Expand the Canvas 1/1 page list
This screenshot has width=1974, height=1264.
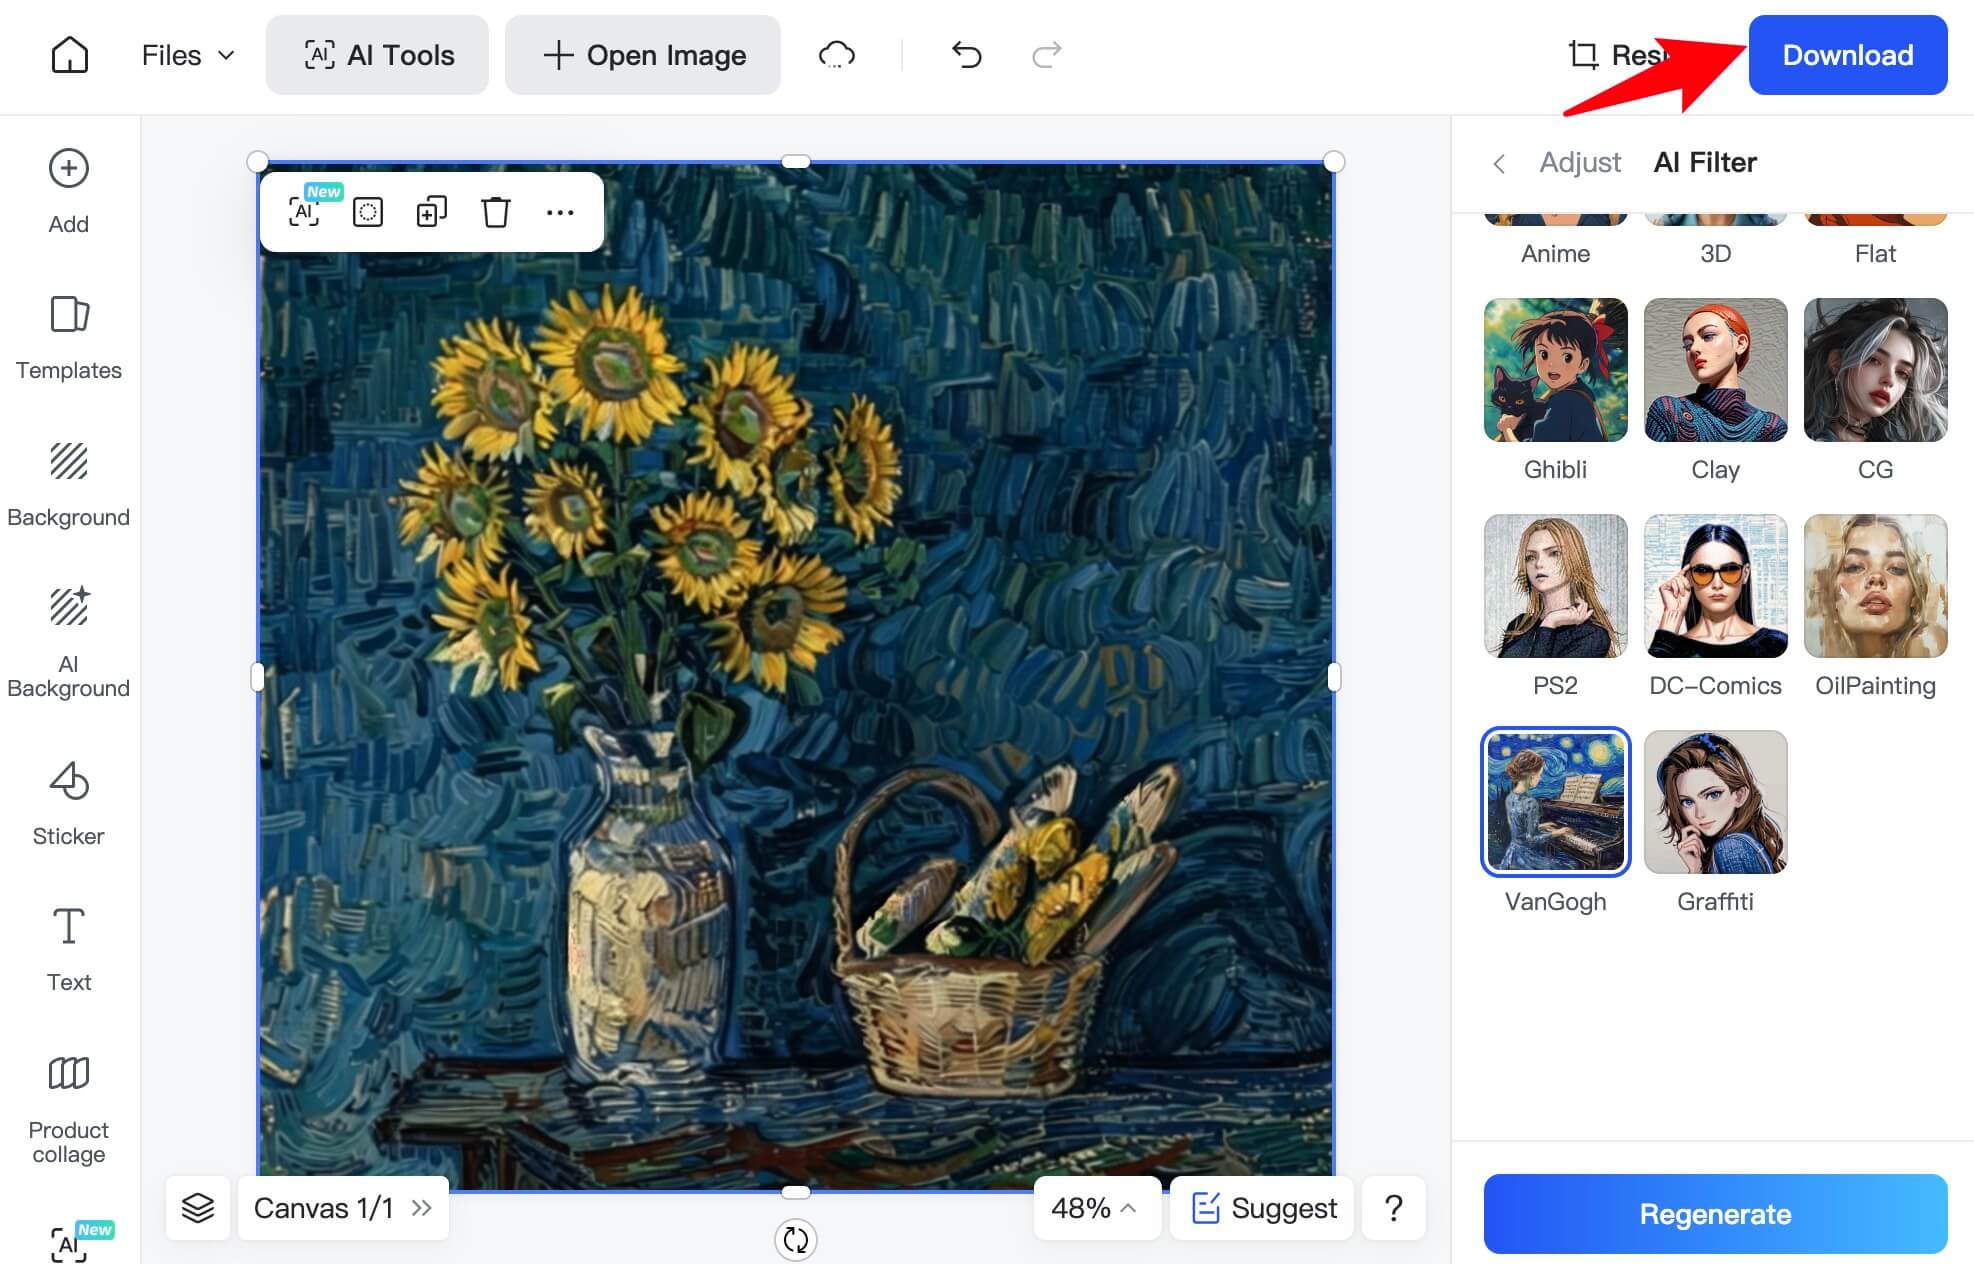[x=343, y=1208]
